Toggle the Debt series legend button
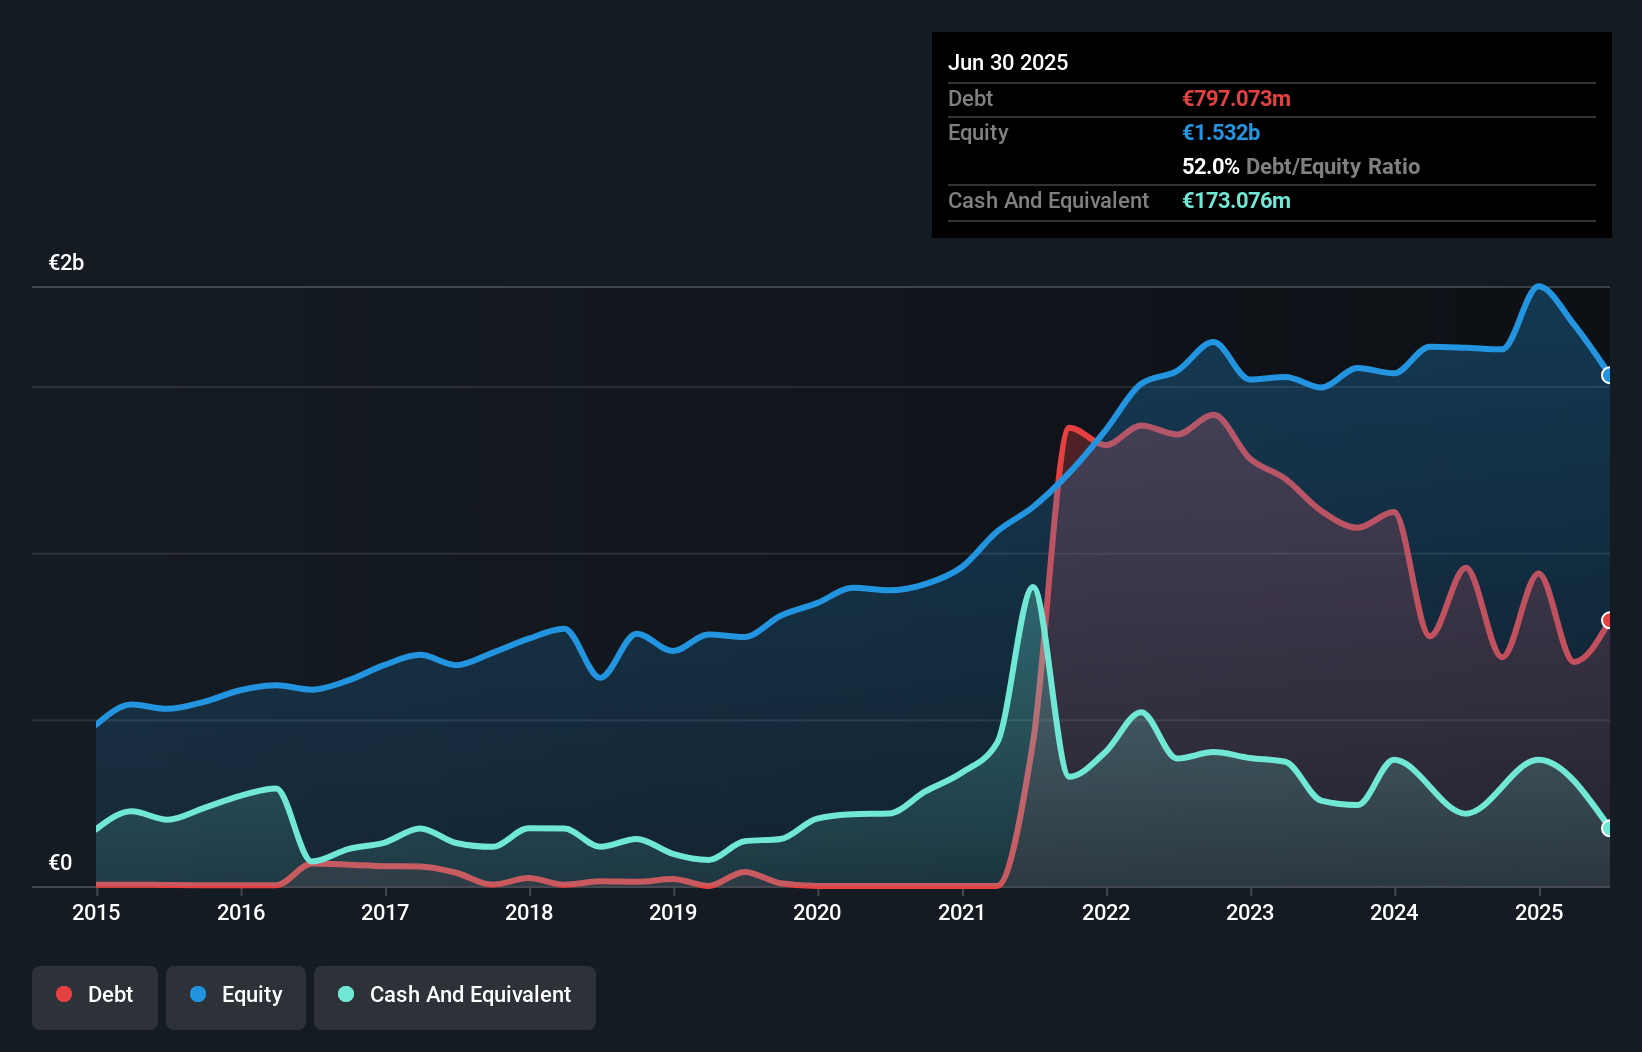 95,997
